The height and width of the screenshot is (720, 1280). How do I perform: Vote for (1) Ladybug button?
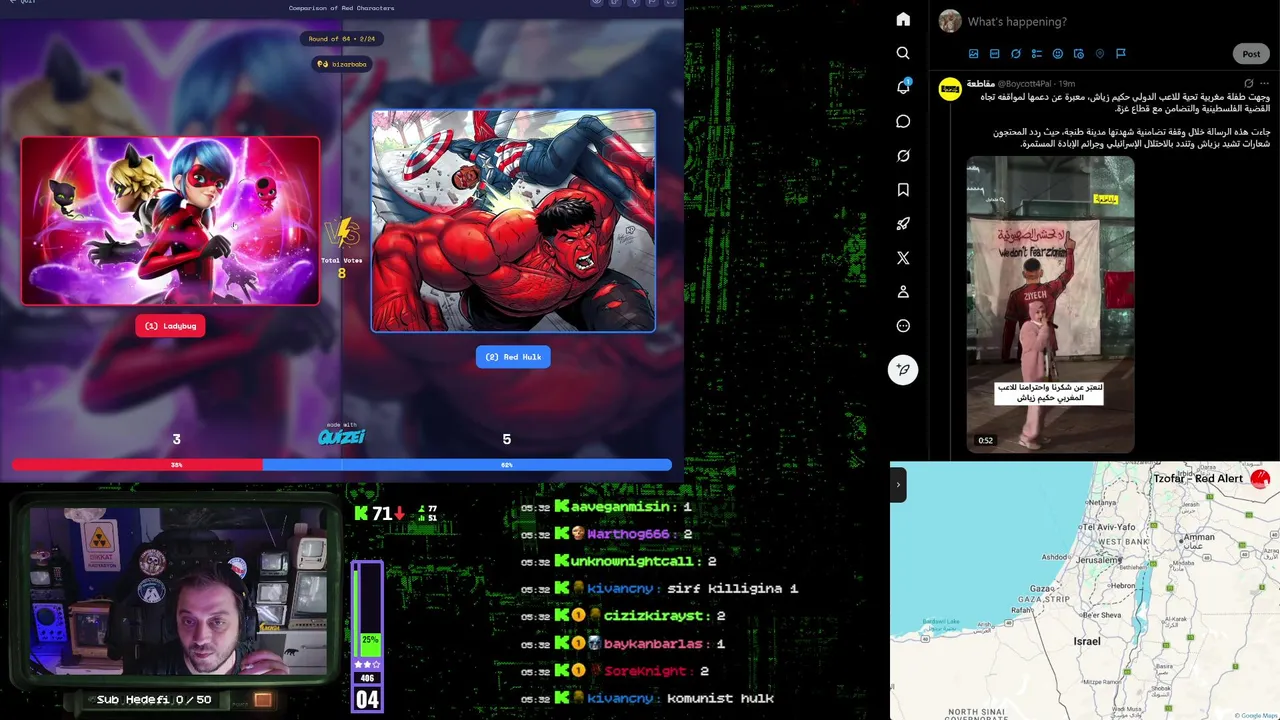(170, 326)
